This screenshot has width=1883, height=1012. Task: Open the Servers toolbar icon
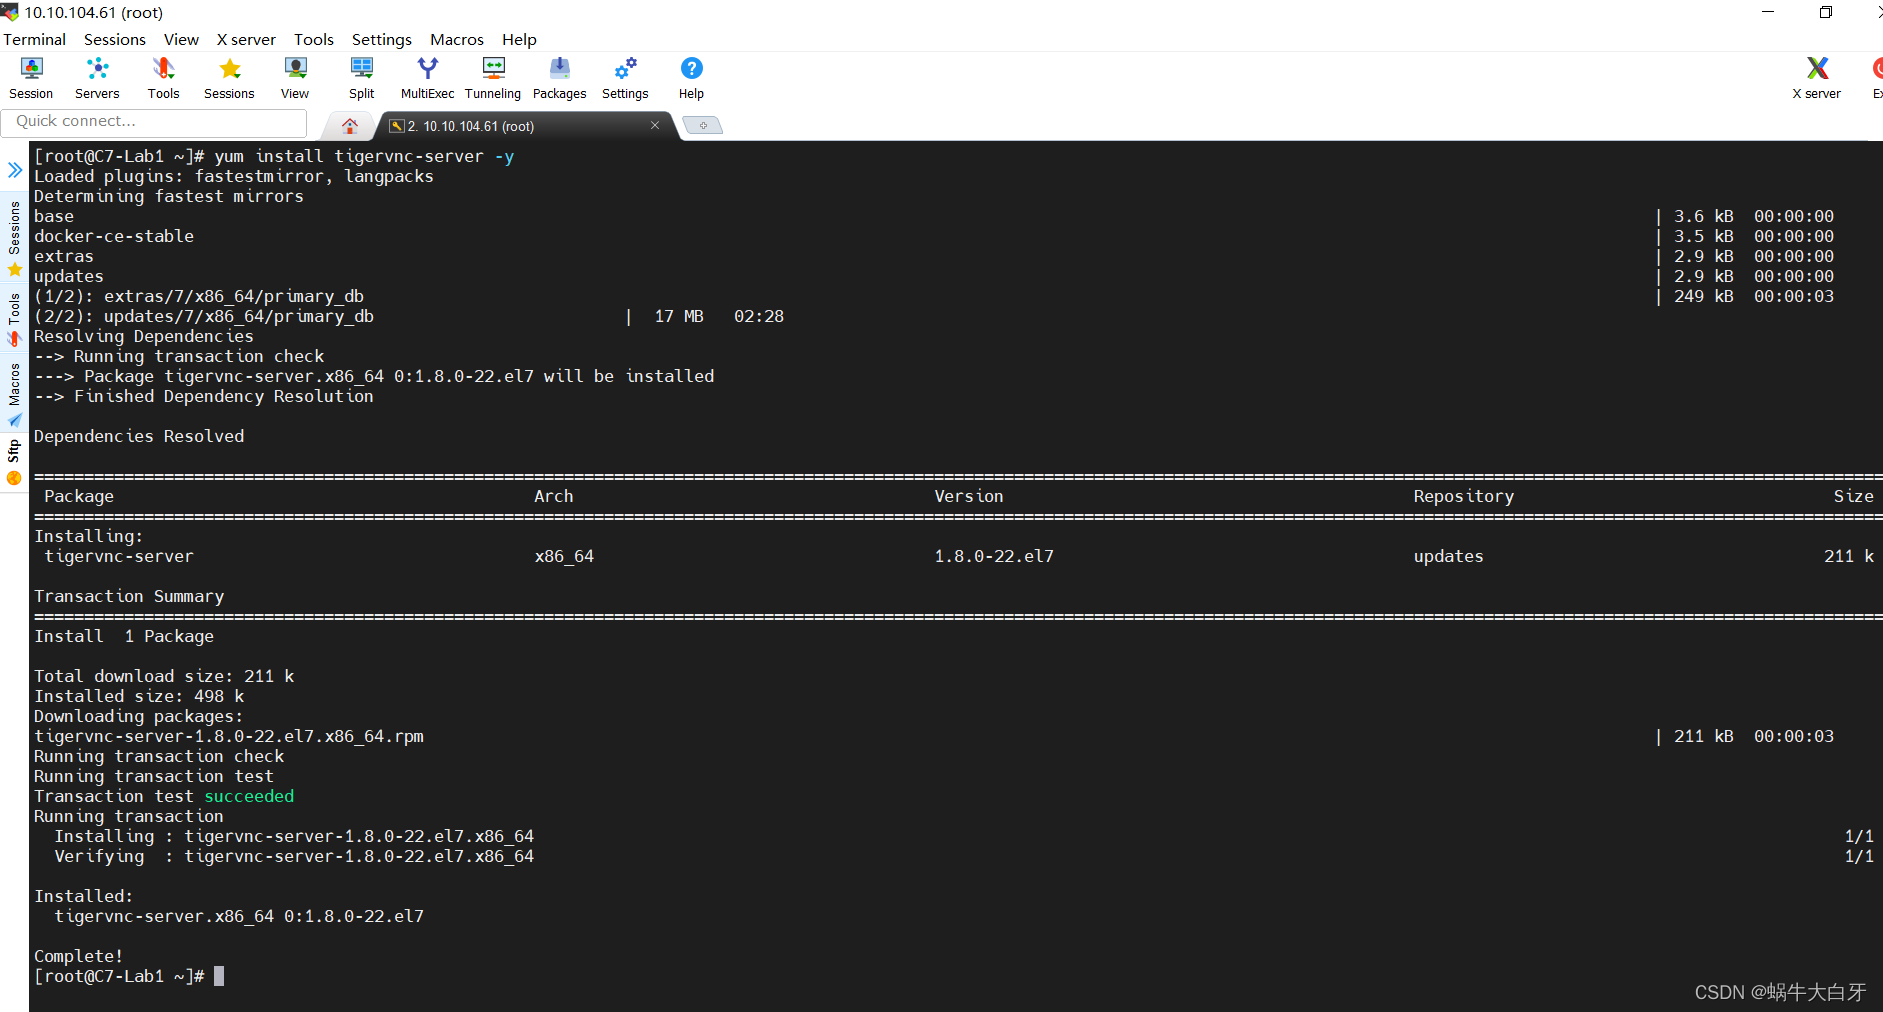pyautogui.click(x=97, y=78)
